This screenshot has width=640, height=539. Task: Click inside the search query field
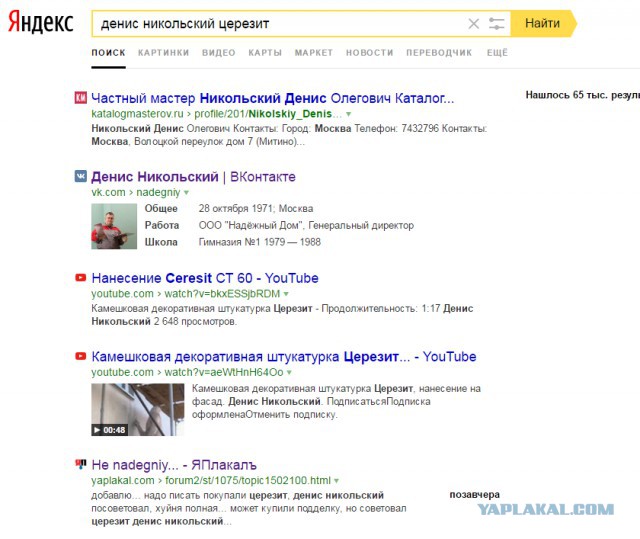point(280,24)
